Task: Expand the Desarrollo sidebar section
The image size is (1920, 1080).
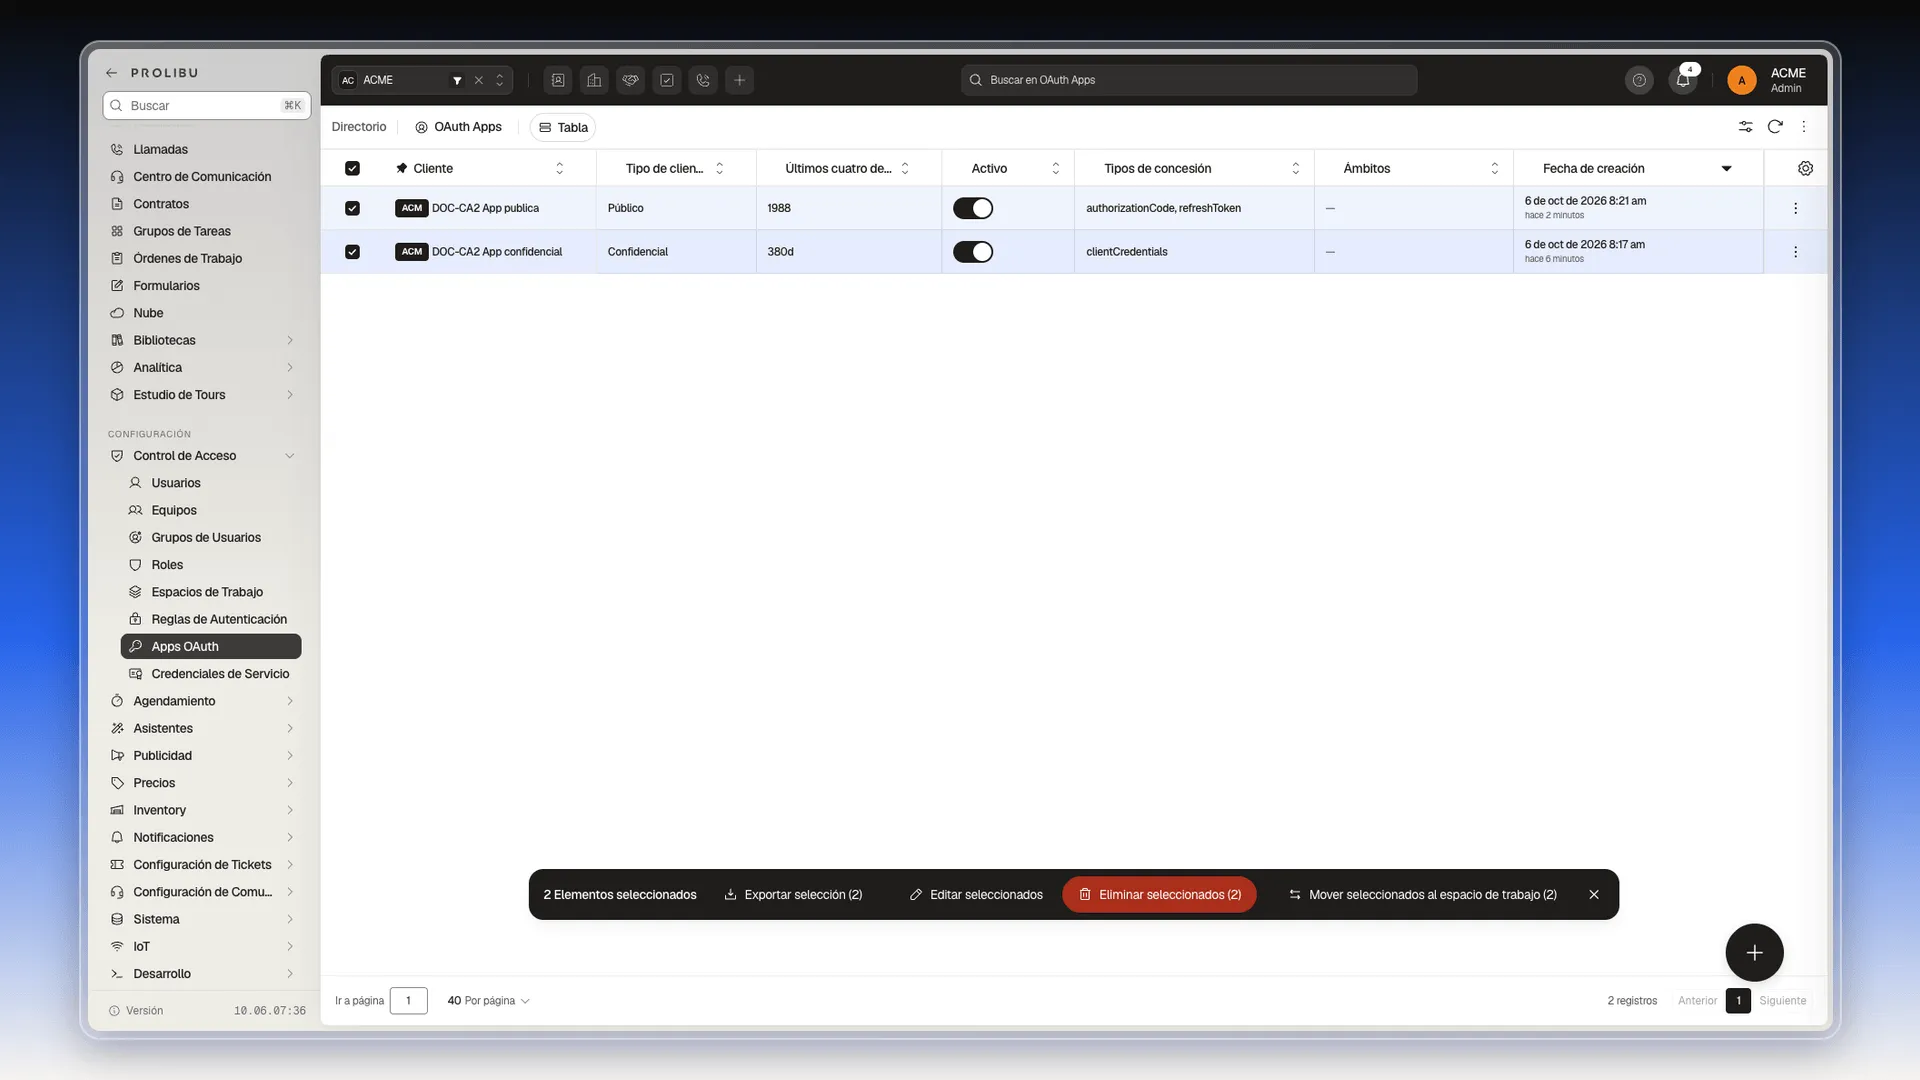Action: [203, 973]
